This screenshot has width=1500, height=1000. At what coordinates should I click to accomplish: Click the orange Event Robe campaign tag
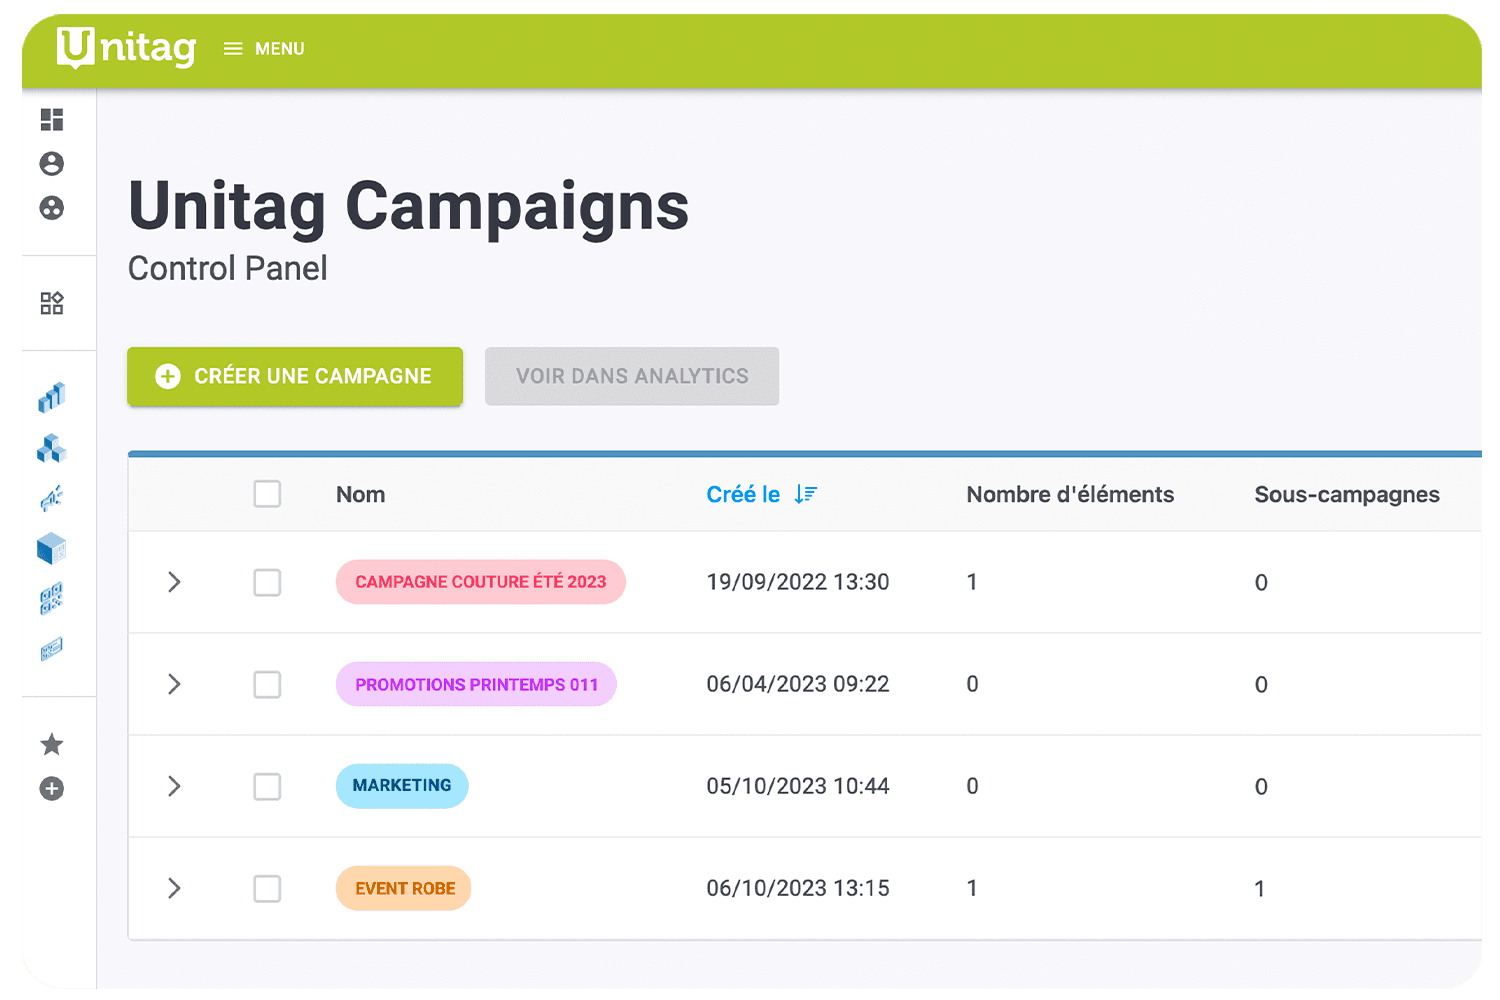[x=404, y=888]
